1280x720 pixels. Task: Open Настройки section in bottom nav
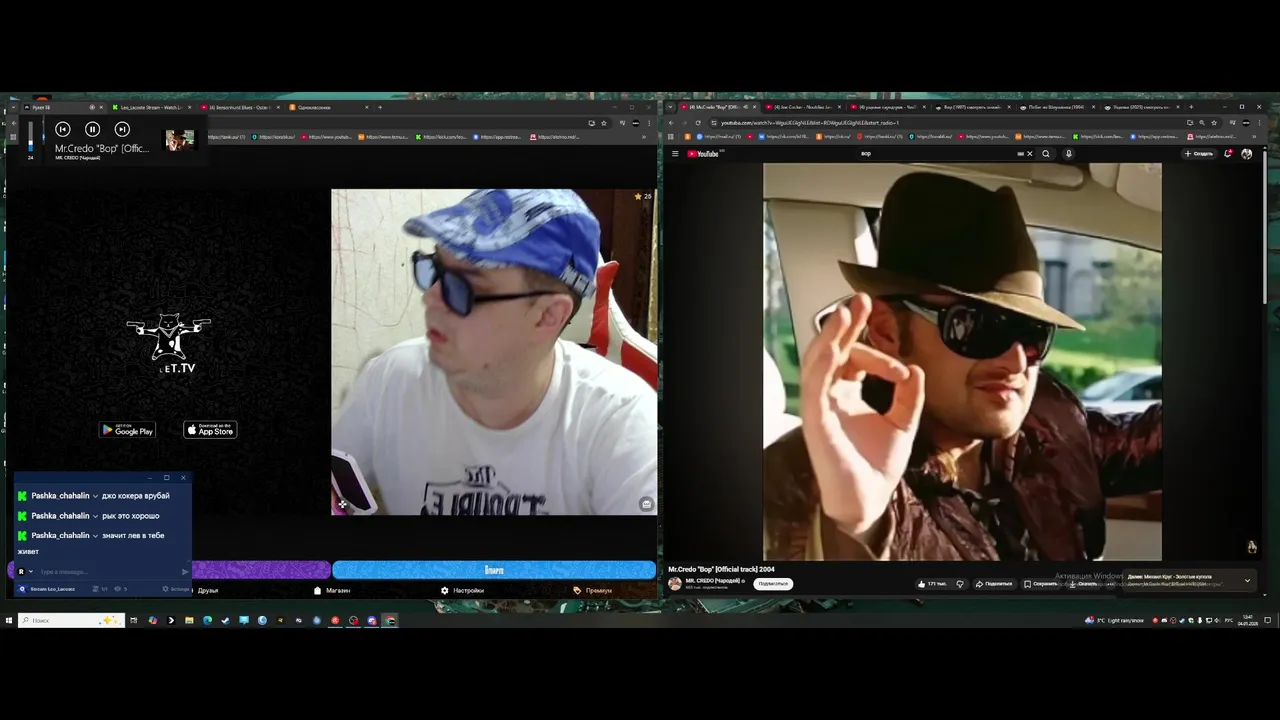(462, 591)
